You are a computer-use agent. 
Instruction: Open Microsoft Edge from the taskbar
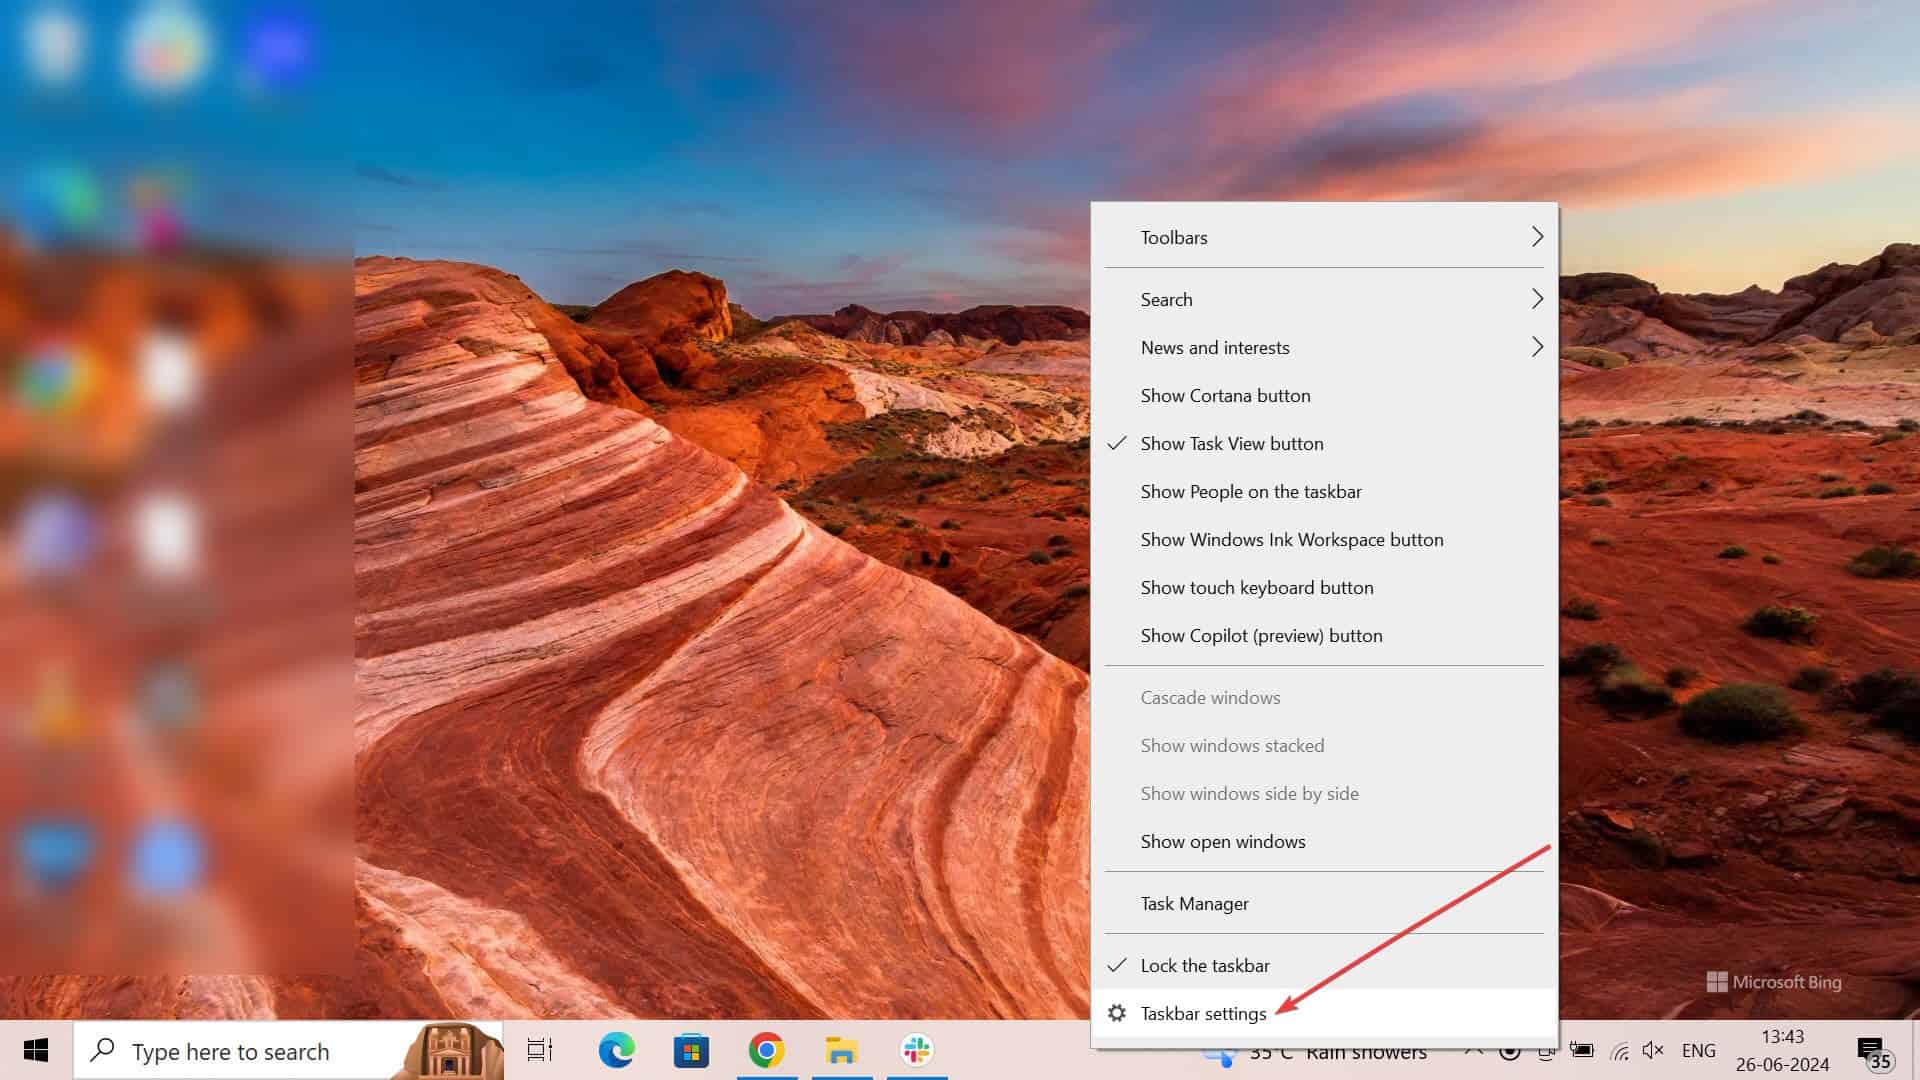(618, 1050)
